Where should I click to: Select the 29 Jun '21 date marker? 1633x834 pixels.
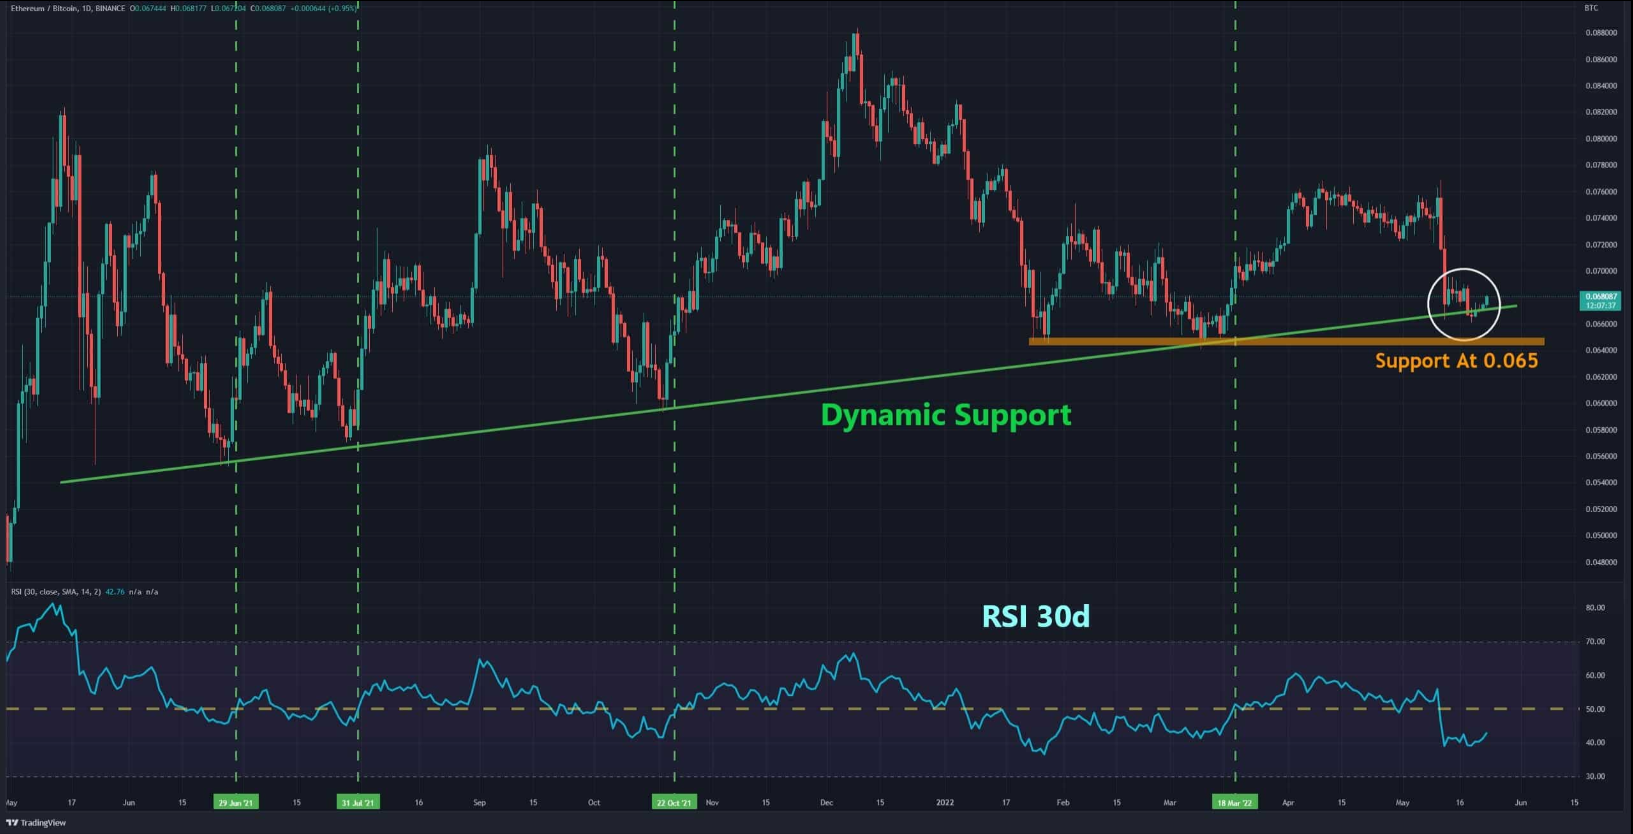[x=236, y=802]
